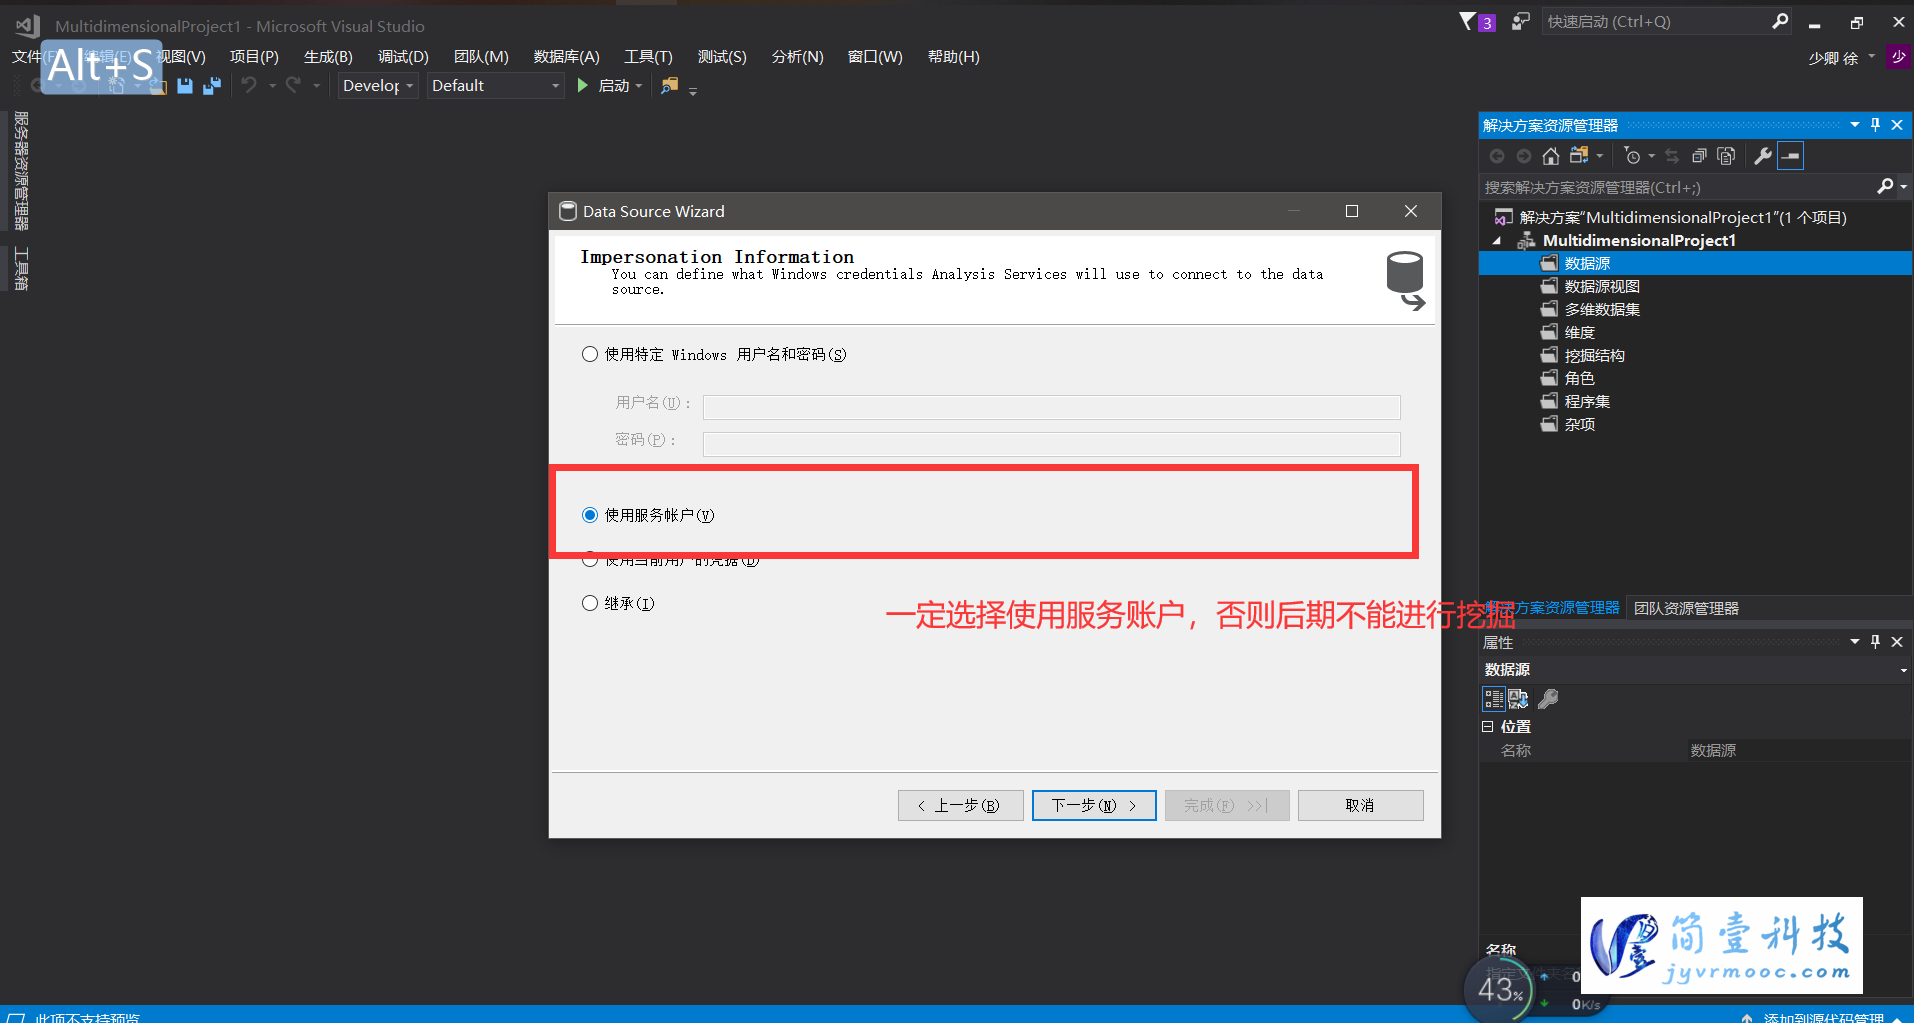The height and width of the screenshot is (1023, 1914).
Task: Click the 下一步(N) next button
Action: [1094, 805]
